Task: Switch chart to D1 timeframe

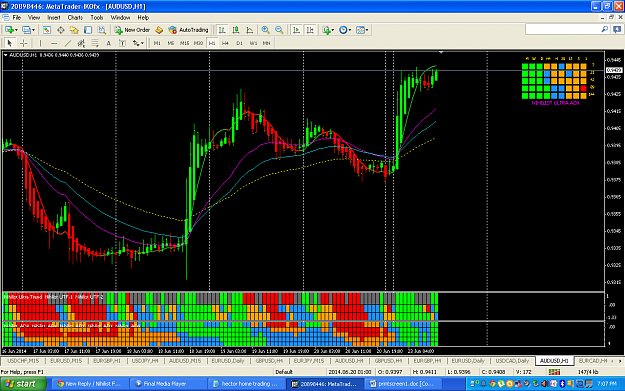Action: pyautogui.click(x=239, y=43)
